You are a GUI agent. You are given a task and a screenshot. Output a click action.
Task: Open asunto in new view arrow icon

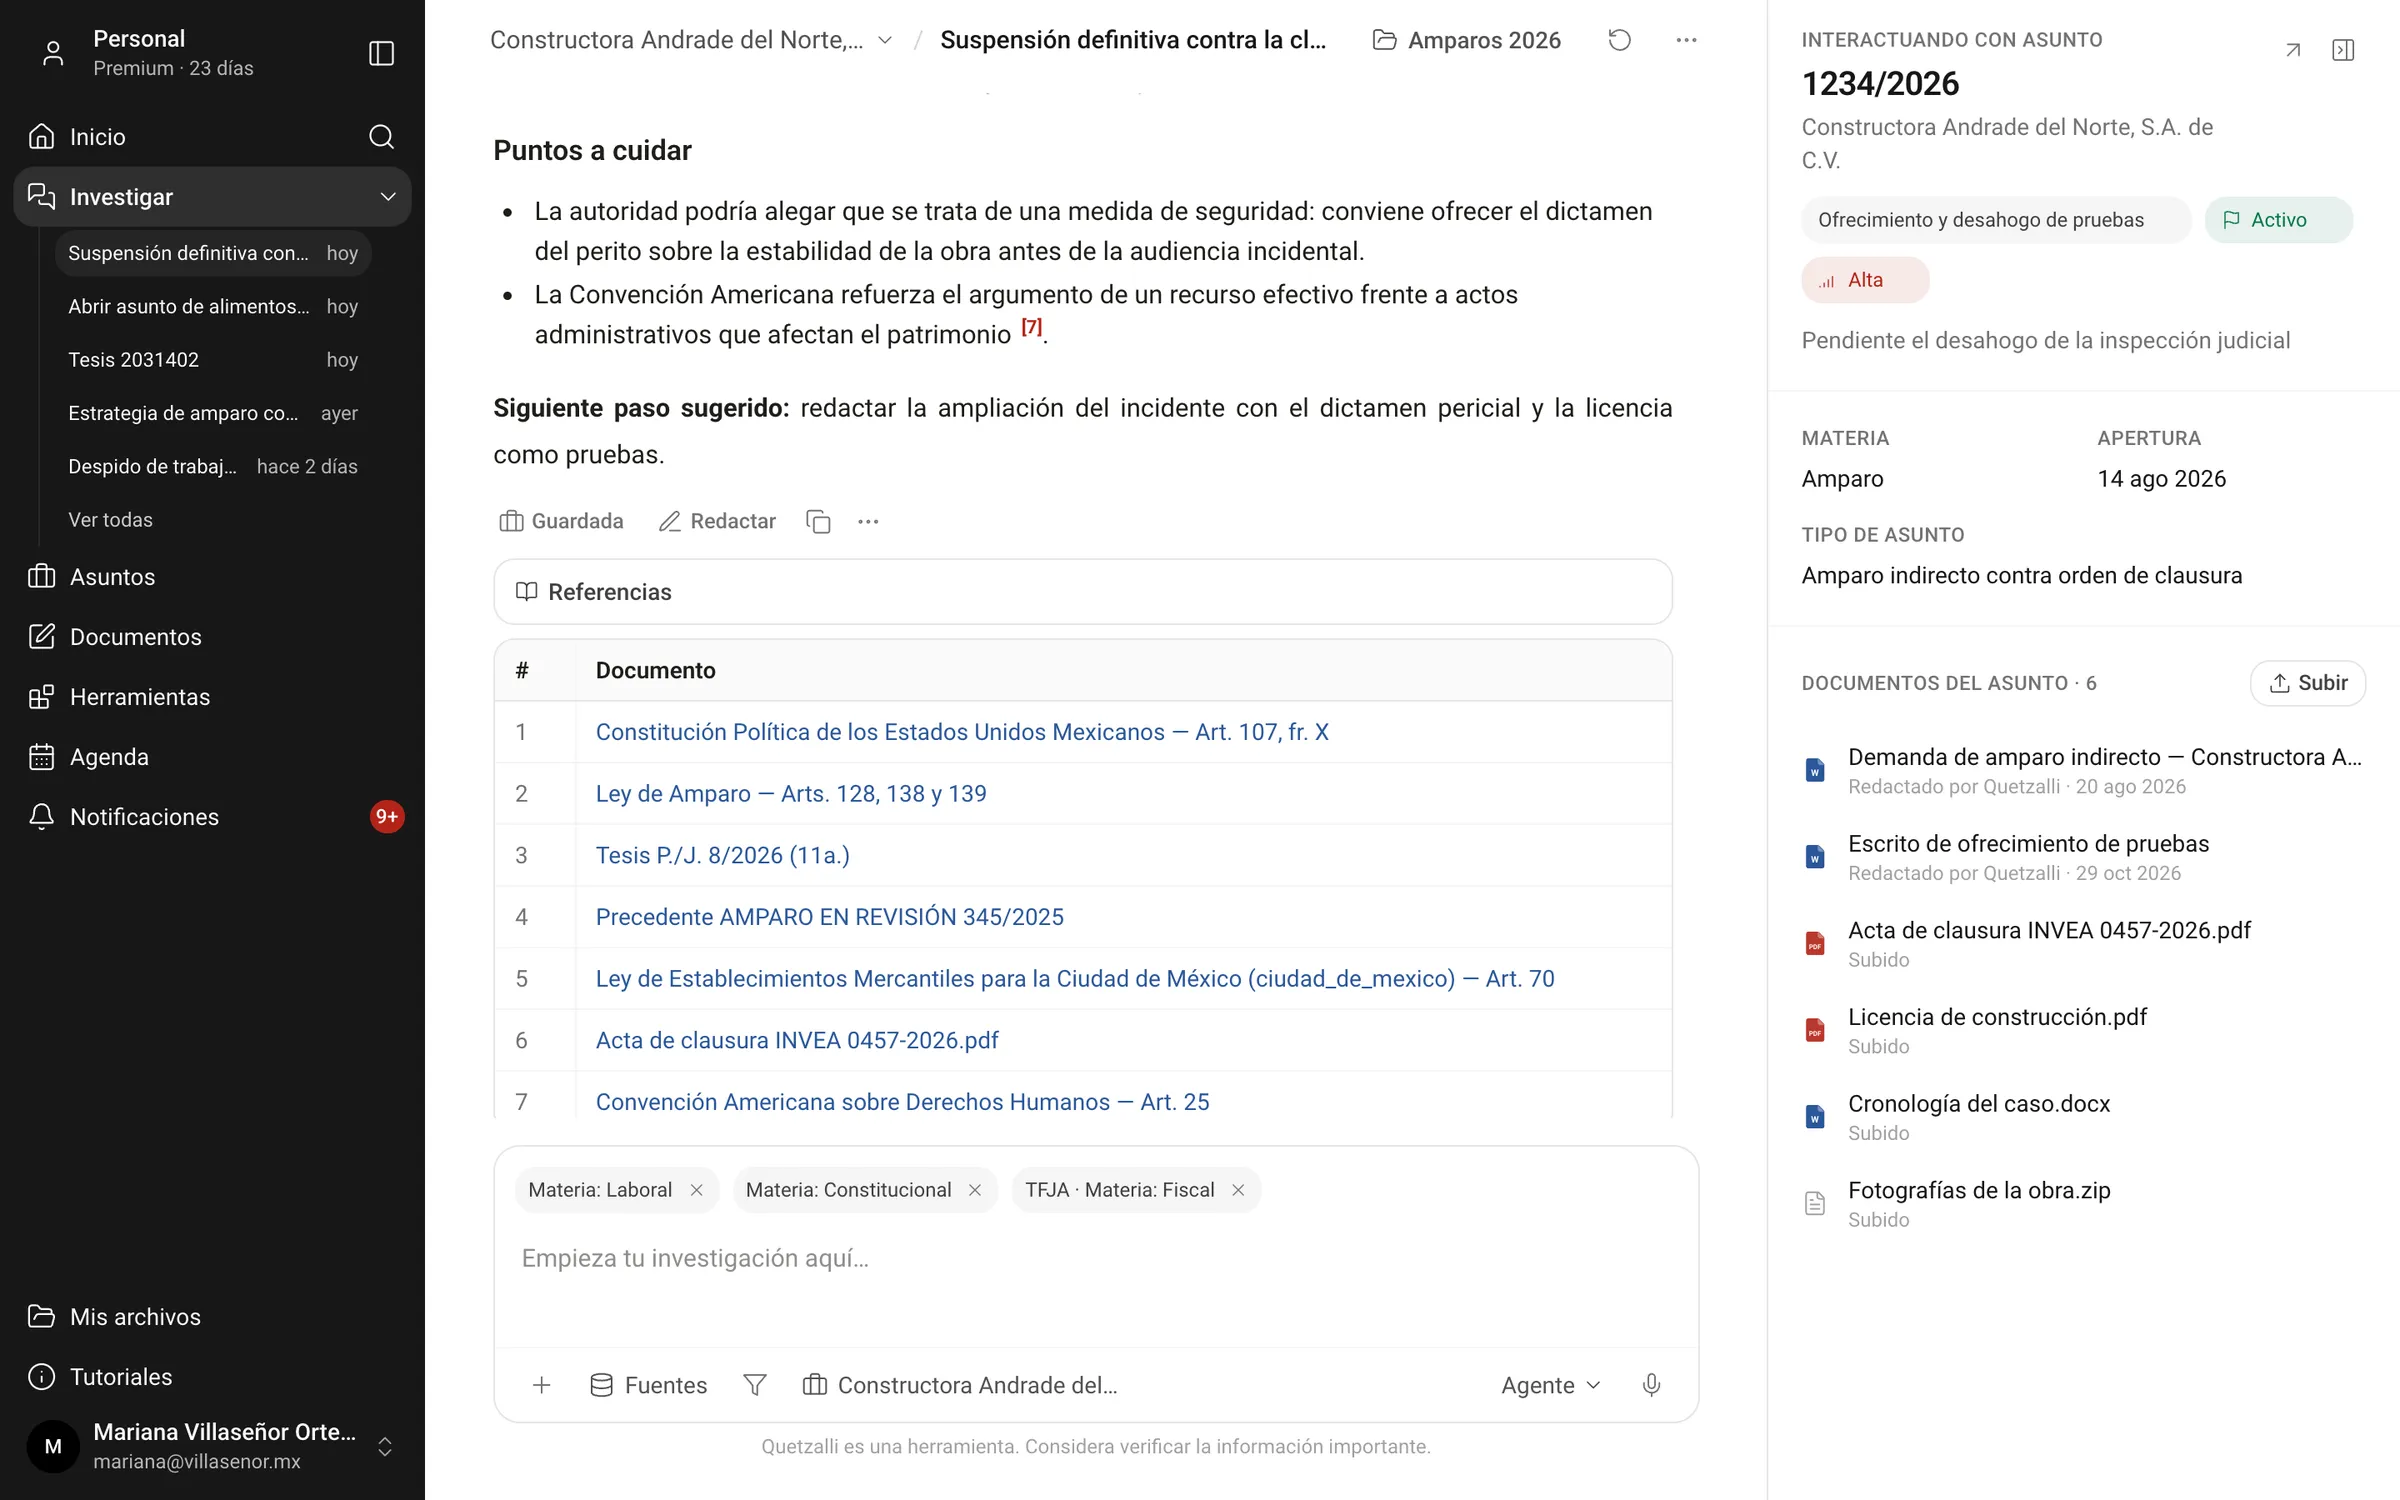(x=2293, y=50)
